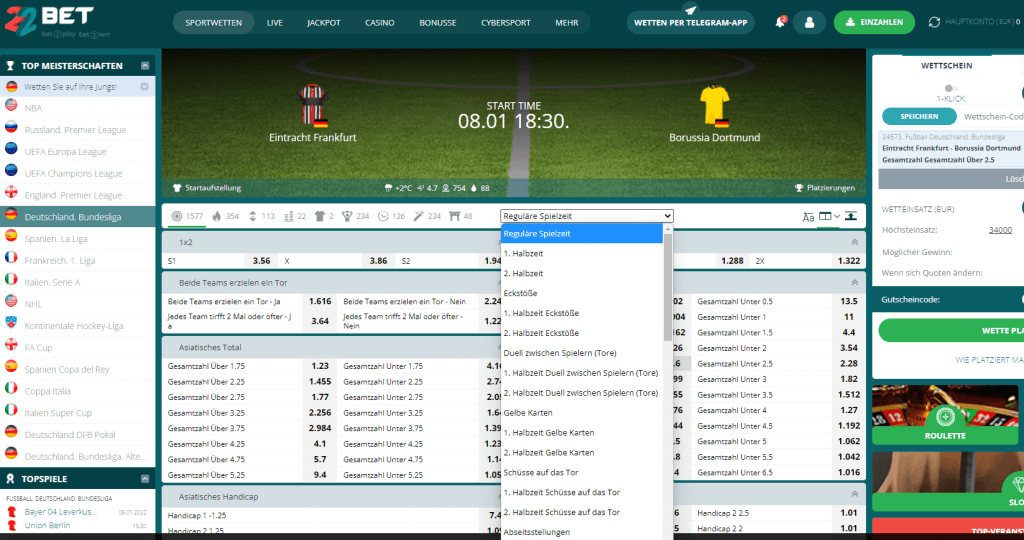This screenshot has width=1024, height=540.
Task: Choose Eckstöße option in dropdown
Action: point(582,293)
